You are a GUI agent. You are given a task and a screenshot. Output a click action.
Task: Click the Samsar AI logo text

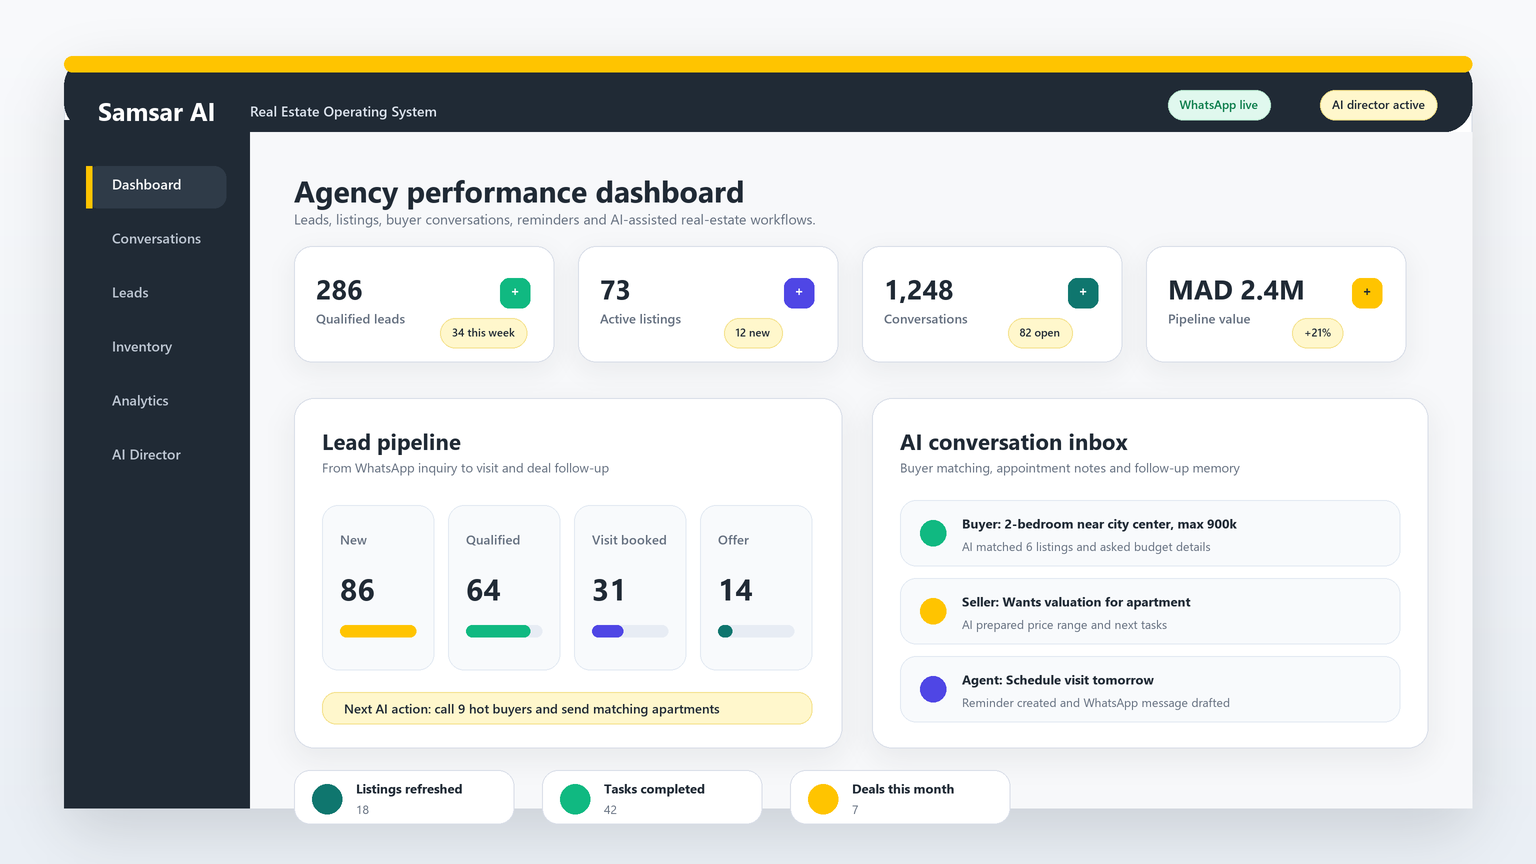pyautogui.click(x=156, y=112)
